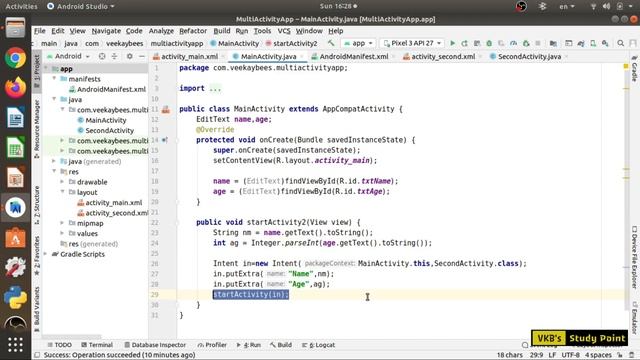Image resolution: width=640 pixels, height=360 pixels.
Task: Select activity_second.xml in project tree
Action: tap(113, 213)
